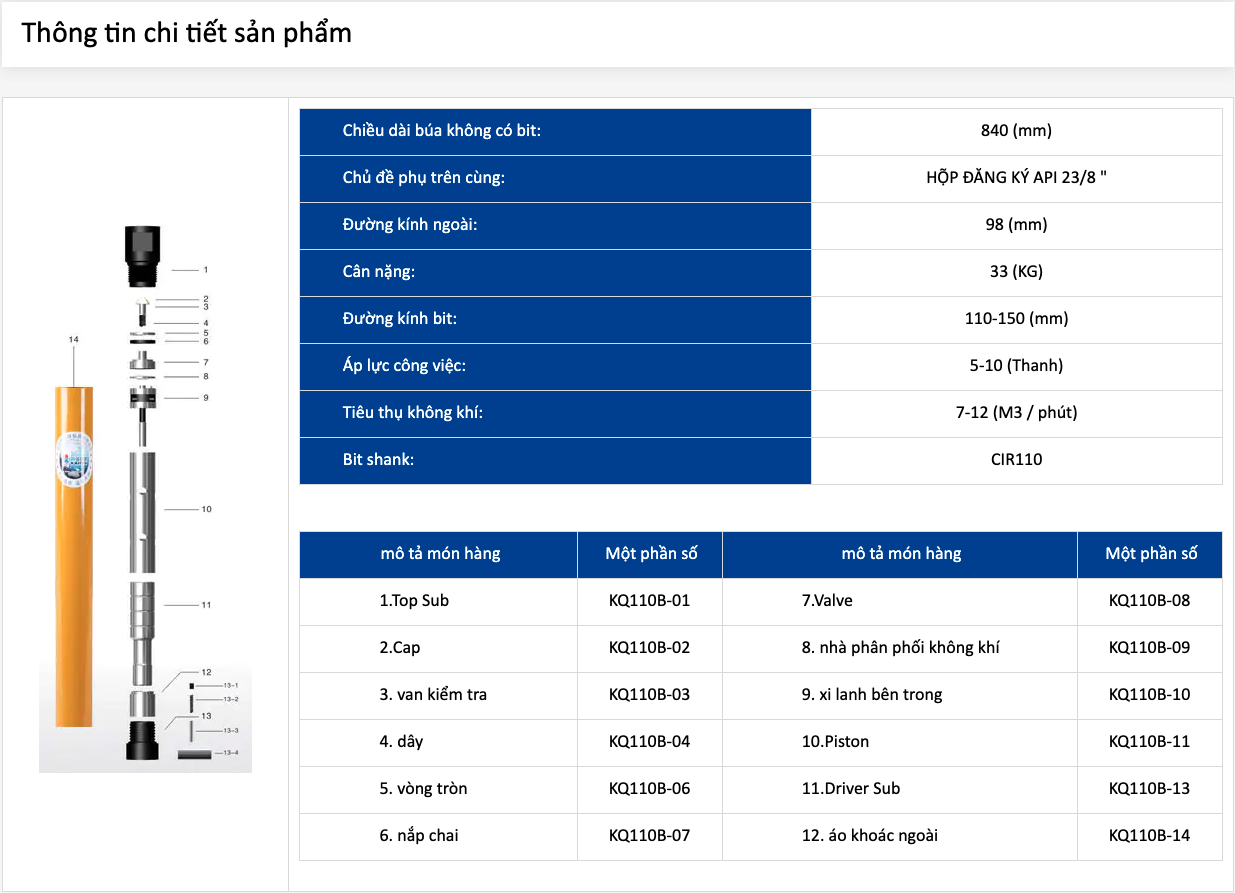Click the '11.Driver Sub' cell
The width and height of the screenshot is (1235, 893).
[900, 789]
